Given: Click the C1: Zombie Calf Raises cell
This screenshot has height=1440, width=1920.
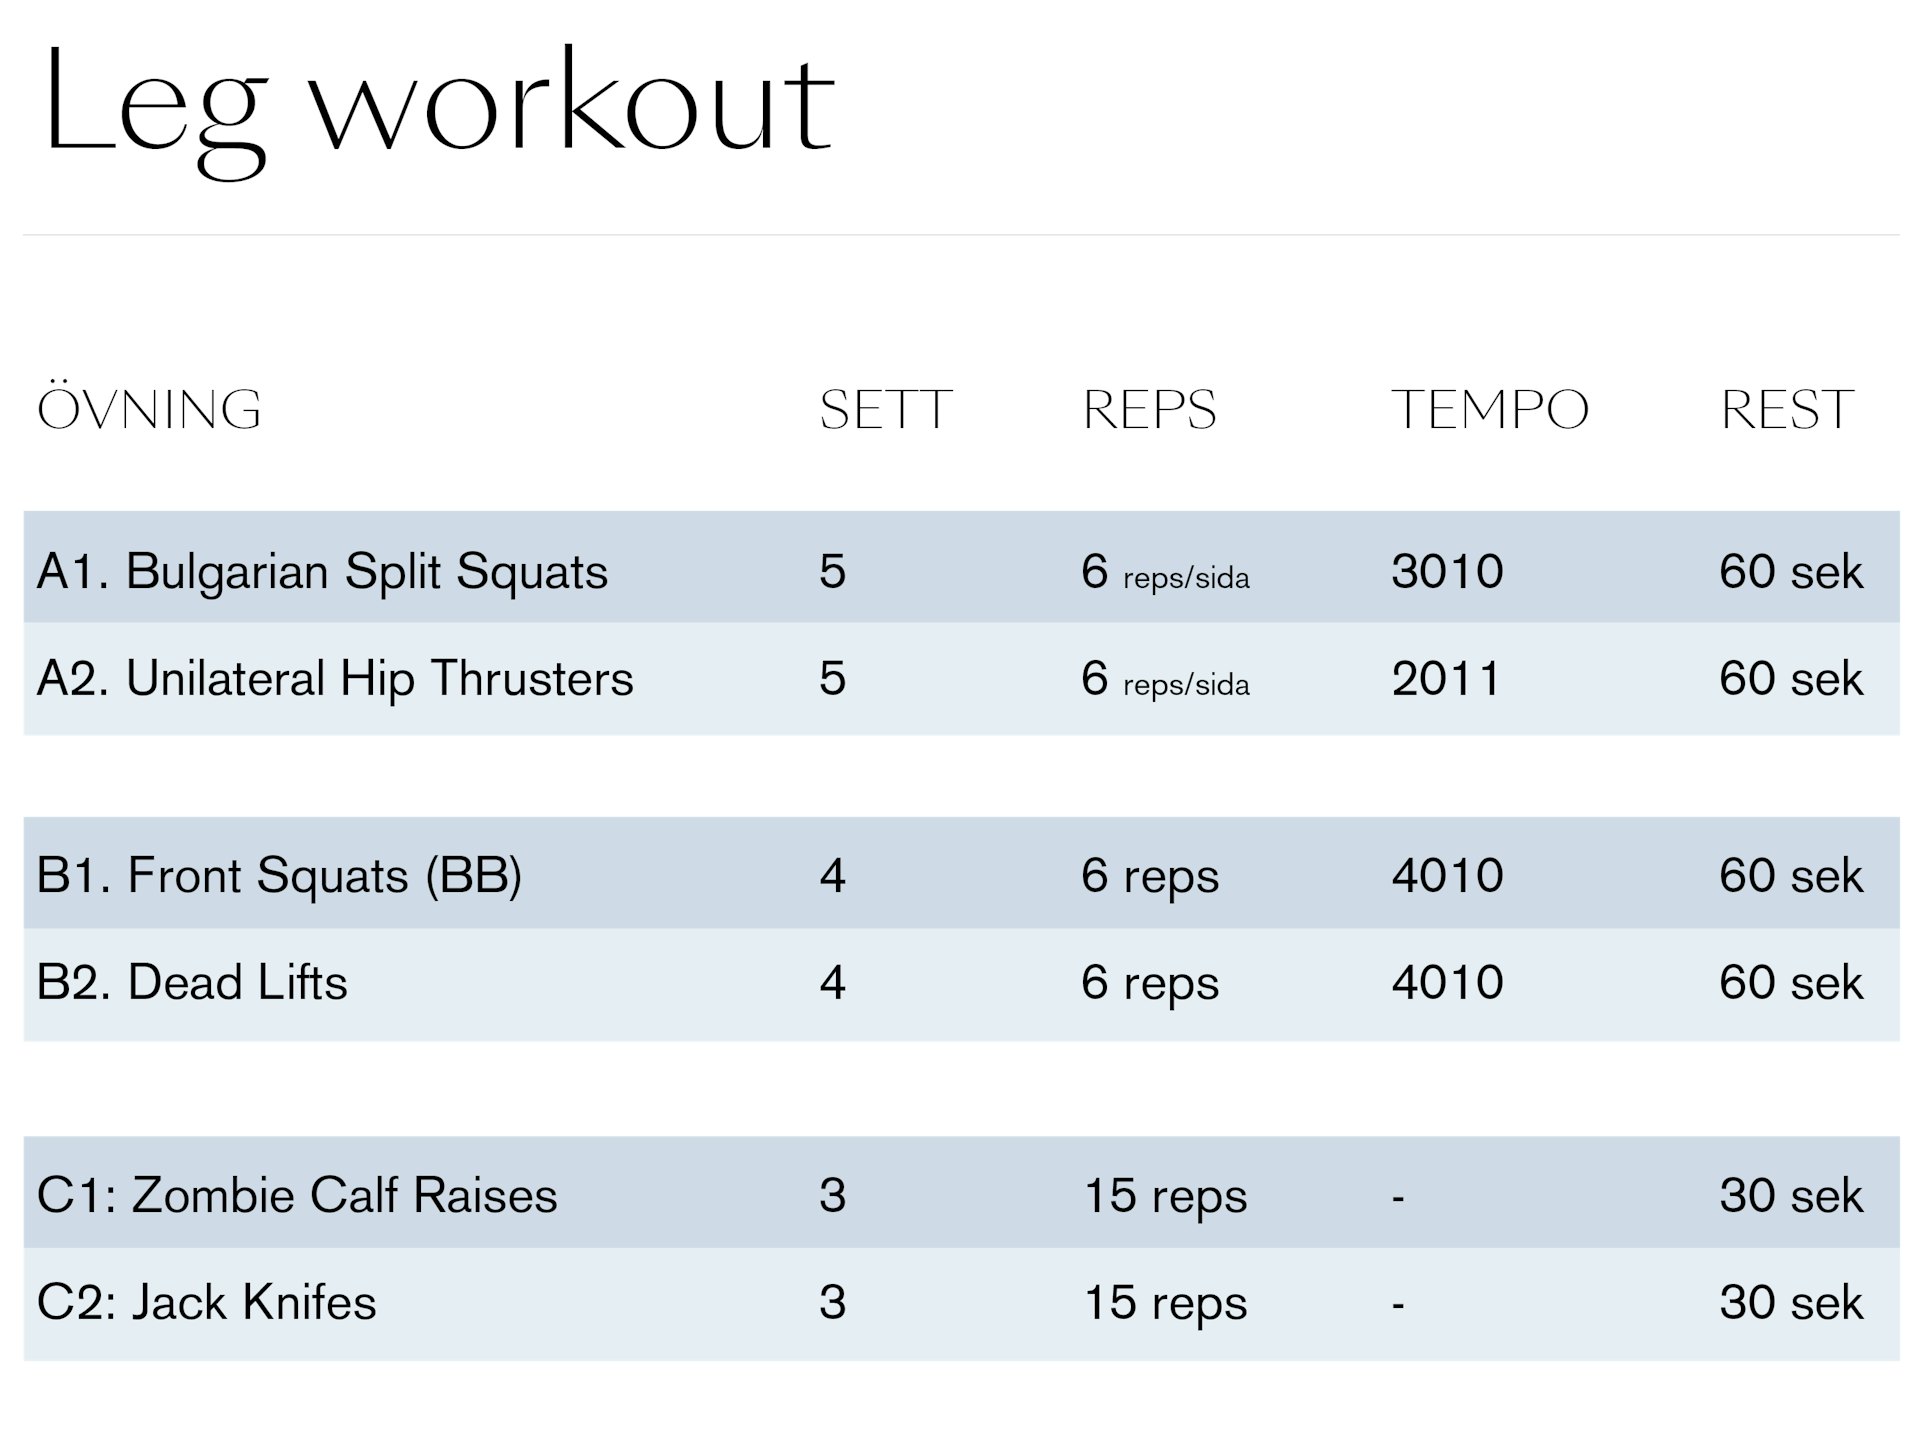Looking at the screenshot, I should click(297, 1196).
